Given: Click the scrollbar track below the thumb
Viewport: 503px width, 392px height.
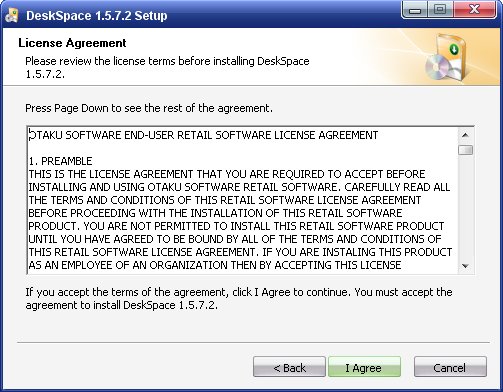Looking at the screenshot, I should [x=465, y=207].
